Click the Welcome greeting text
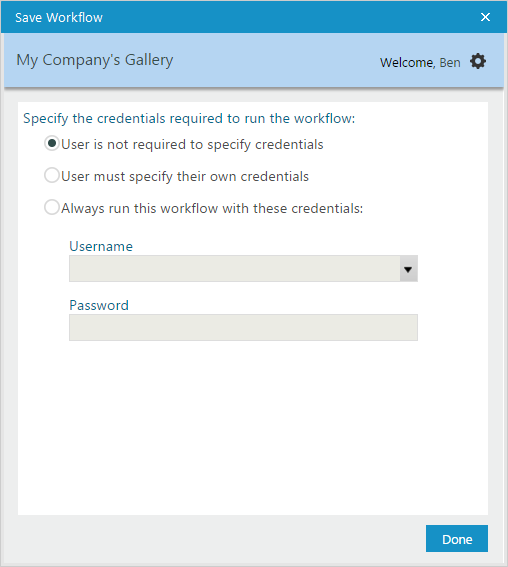The image size is (508, 567). coord(407,63)
